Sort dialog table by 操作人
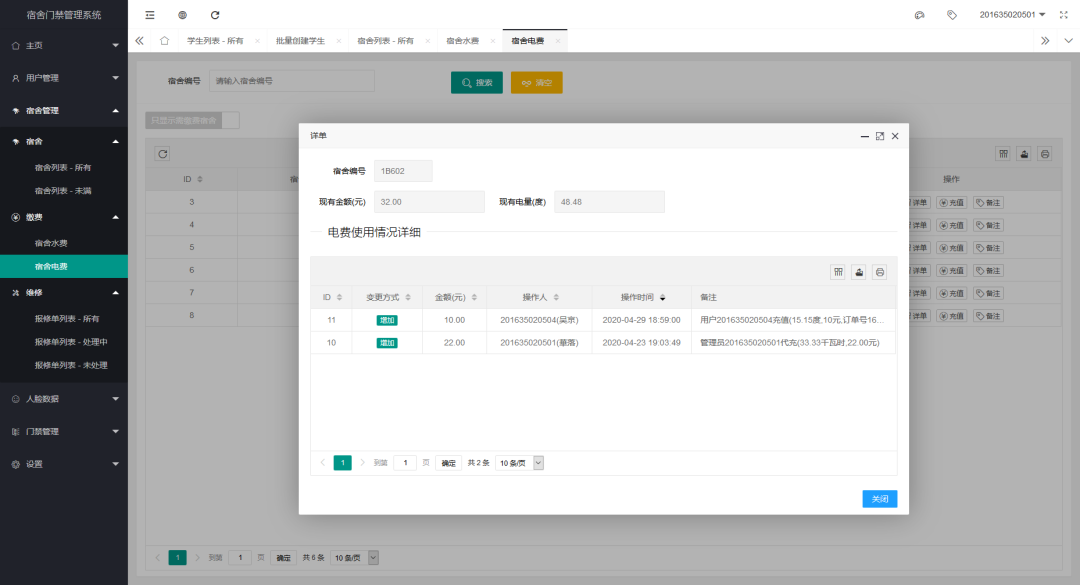Viewport: 1080px width, 585px height. [x=556, y=298]
